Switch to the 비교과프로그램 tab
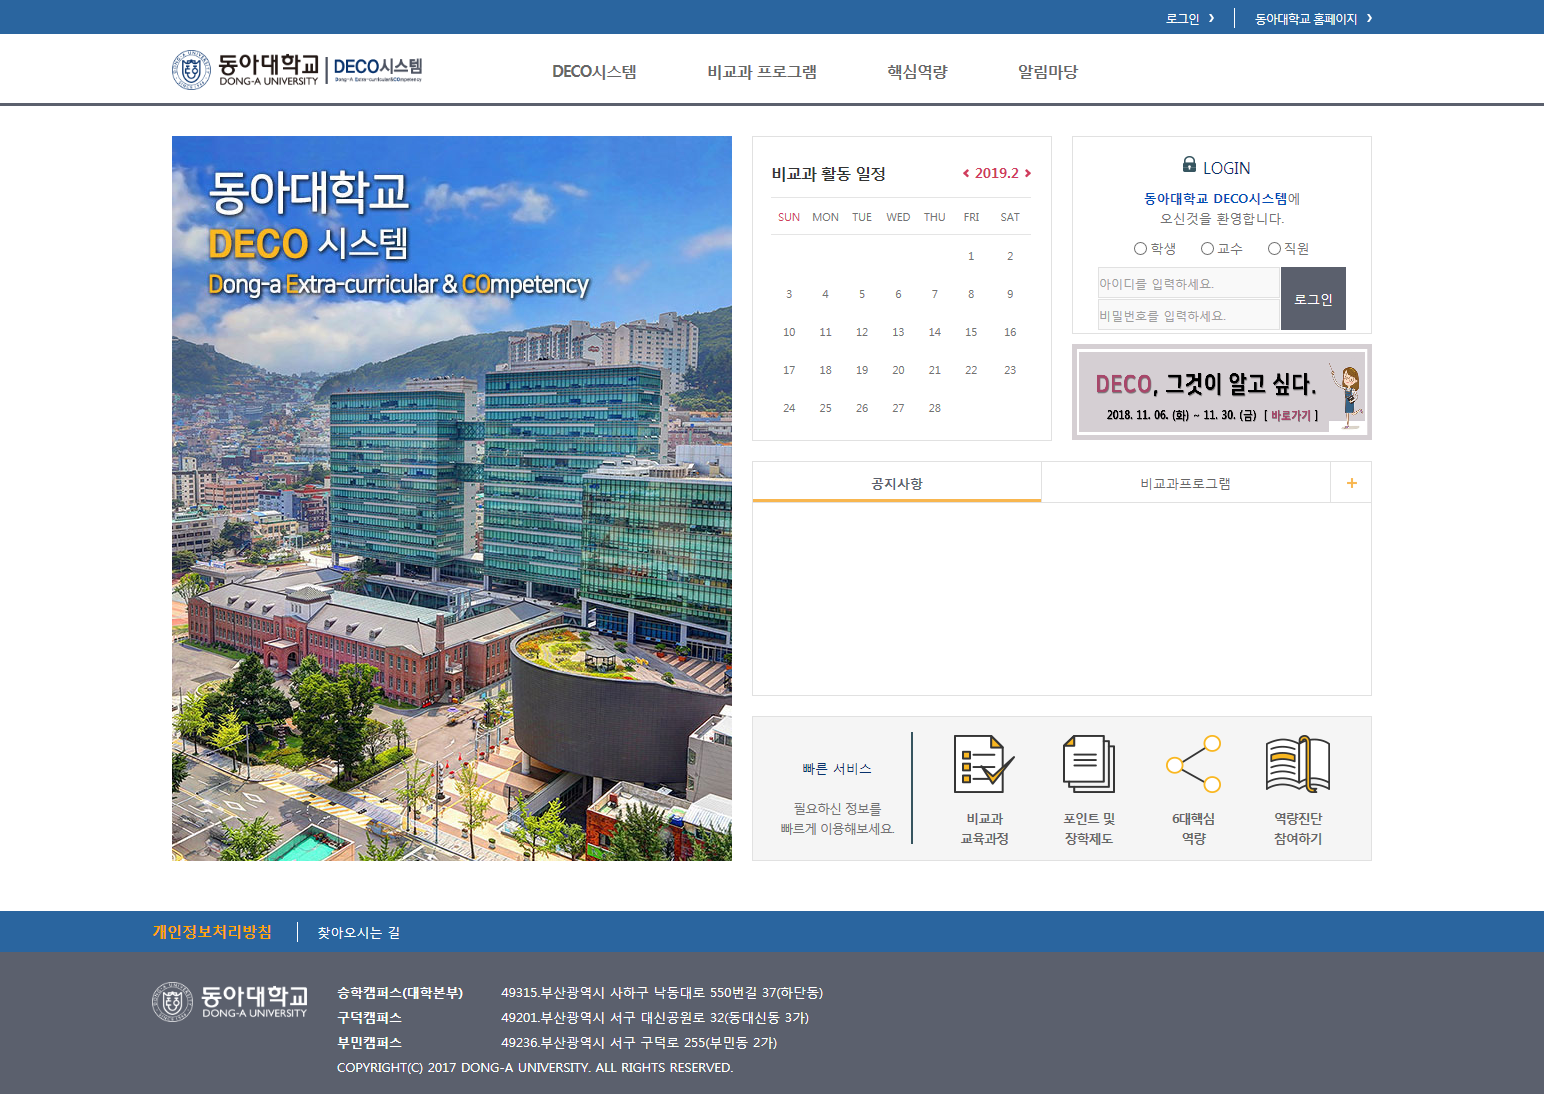The width and height of the screenshot is (1544, 1094). pyautogui.click(x=1185, y=483)
